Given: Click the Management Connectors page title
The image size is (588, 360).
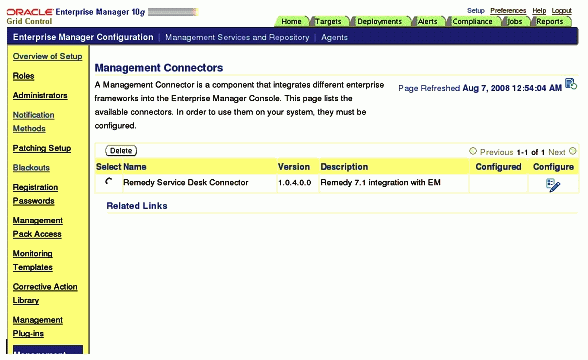Looking at the screenshot, I should click(159, 68).
